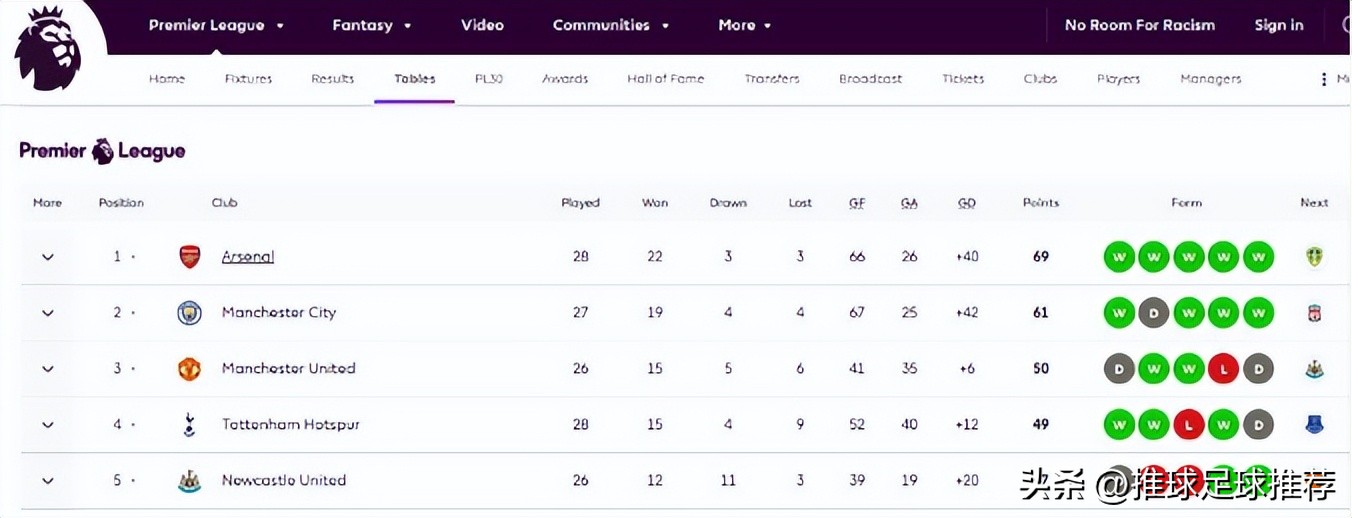This screenshot has height=518, width=1352.
Task: Click Newcastle United crest icon
Action: pos(189,481)
